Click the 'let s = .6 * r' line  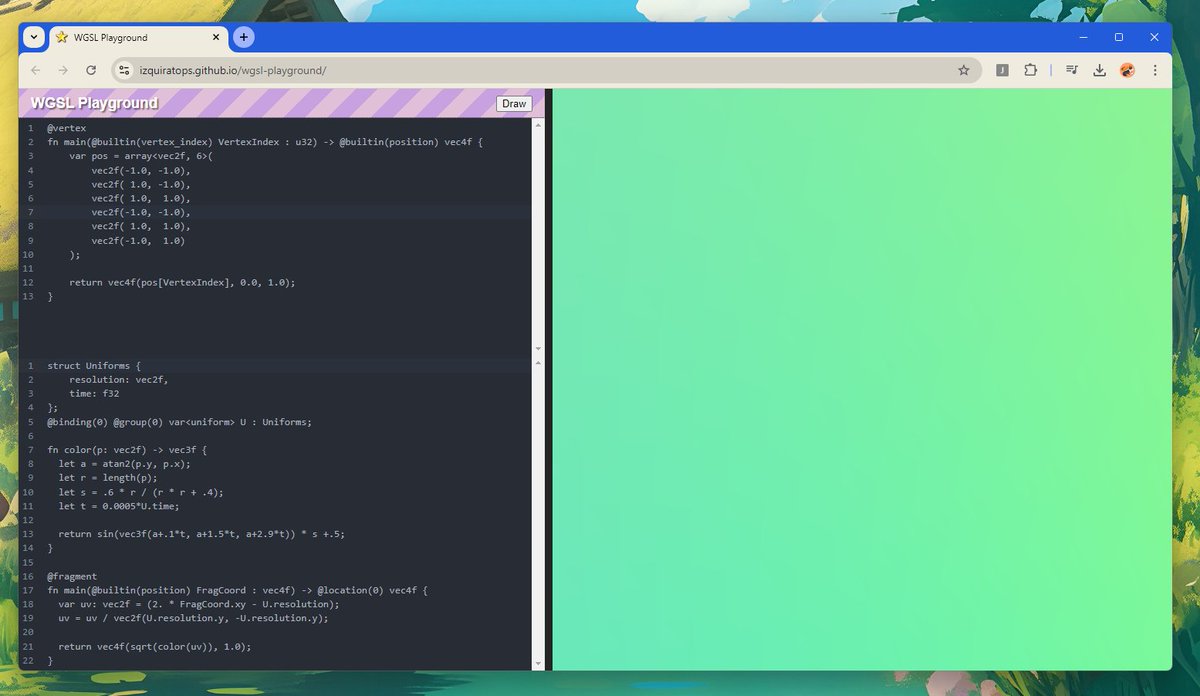140,492
